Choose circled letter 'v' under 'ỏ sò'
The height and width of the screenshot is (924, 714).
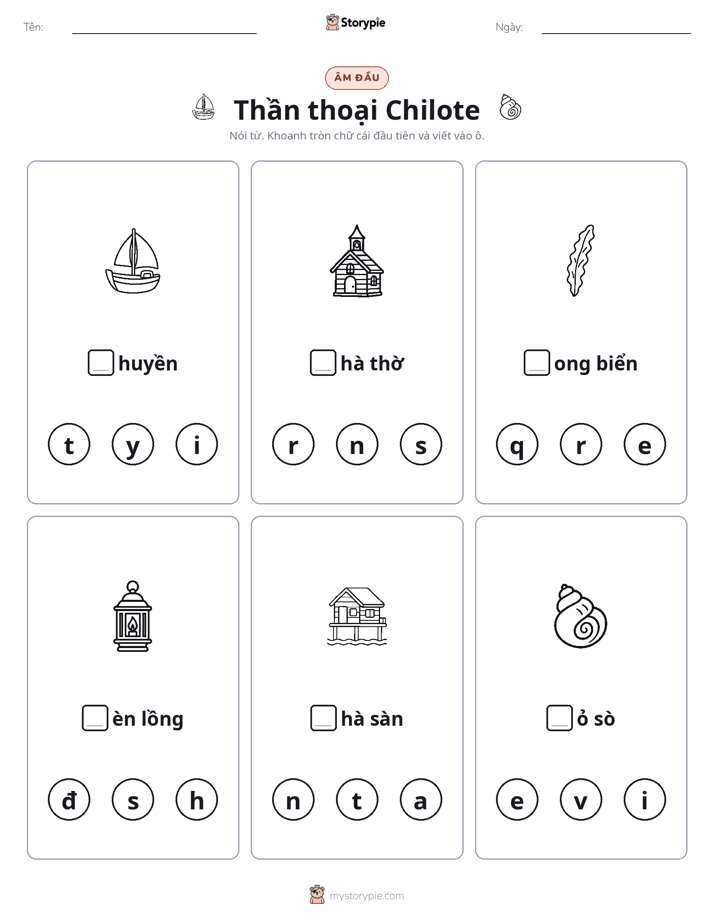click(581, 800)
